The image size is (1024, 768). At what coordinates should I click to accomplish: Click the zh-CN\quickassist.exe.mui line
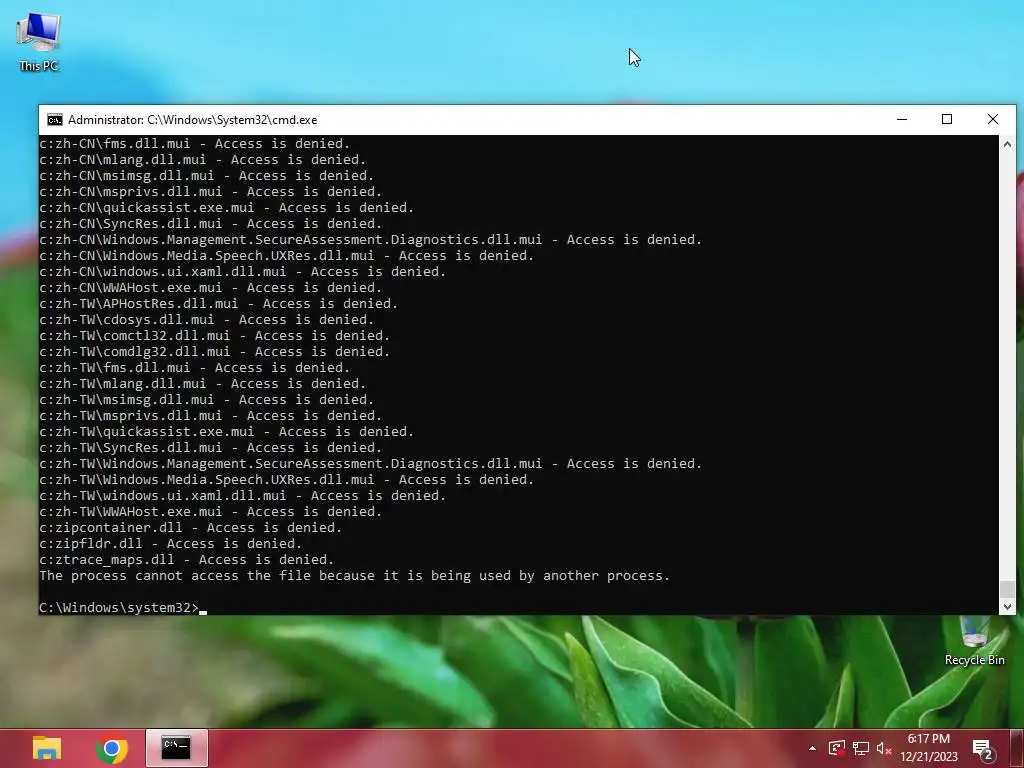(x=227, y=208)
